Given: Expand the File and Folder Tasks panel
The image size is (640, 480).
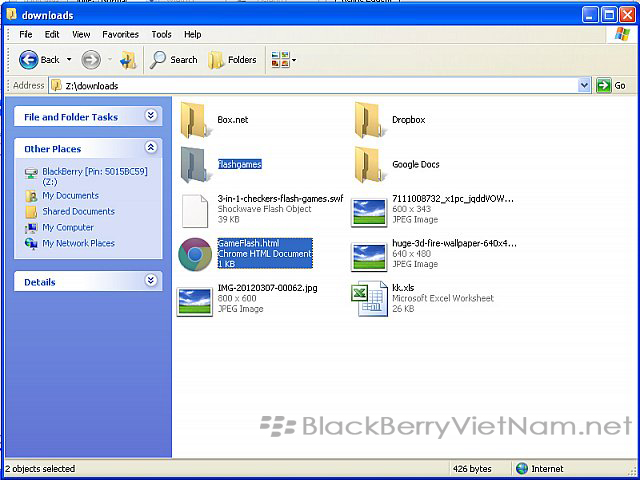Looking at the screenshot, I should (151, 116).
